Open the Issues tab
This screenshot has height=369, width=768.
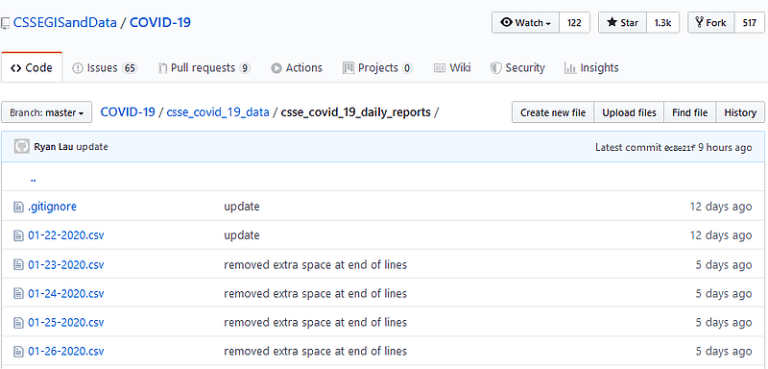tap(104, 68)
